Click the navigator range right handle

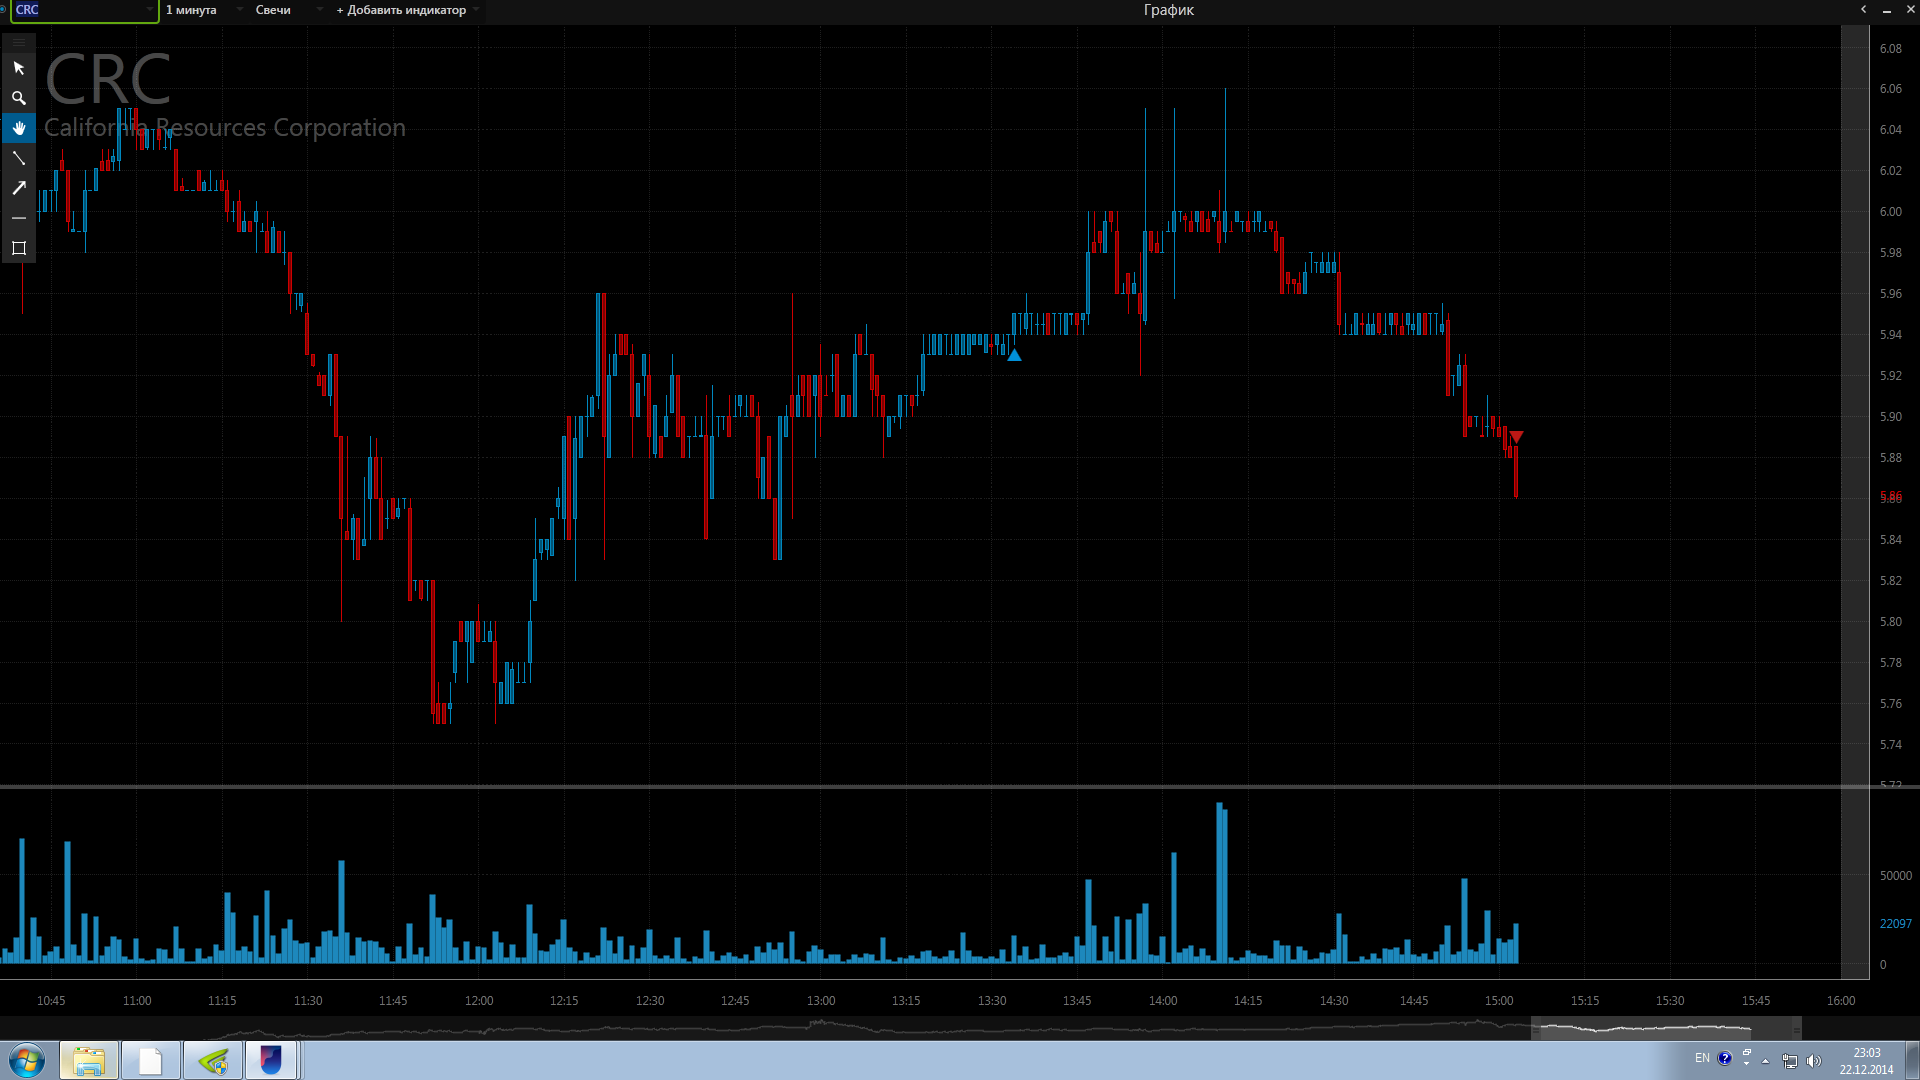1796,1028
